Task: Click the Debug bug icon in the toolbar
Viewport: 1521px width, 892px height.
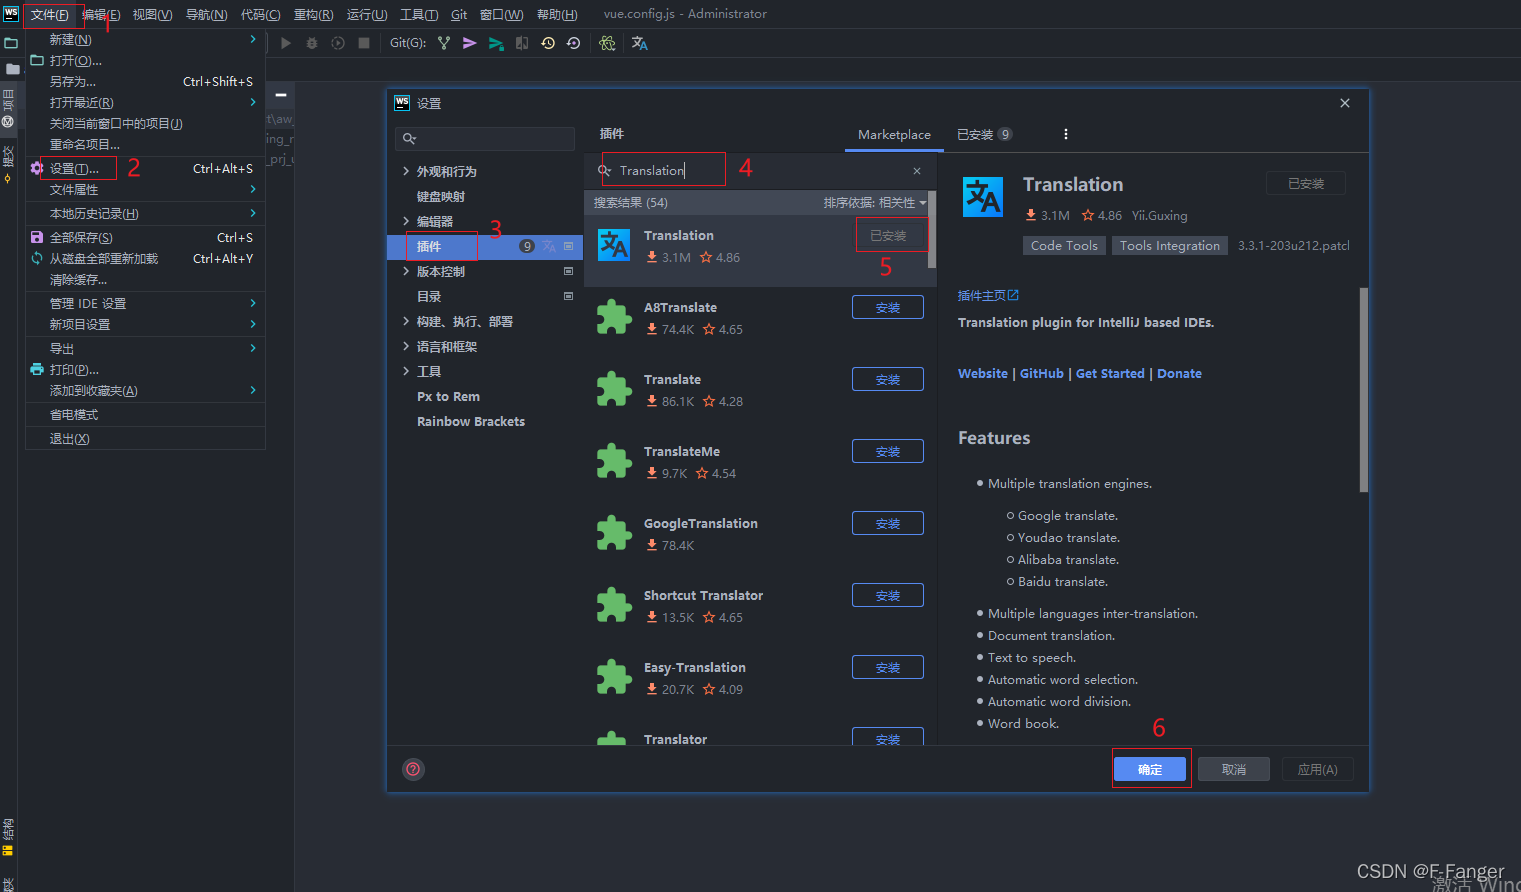Action: pyautogui.click(x=312, y=43)
